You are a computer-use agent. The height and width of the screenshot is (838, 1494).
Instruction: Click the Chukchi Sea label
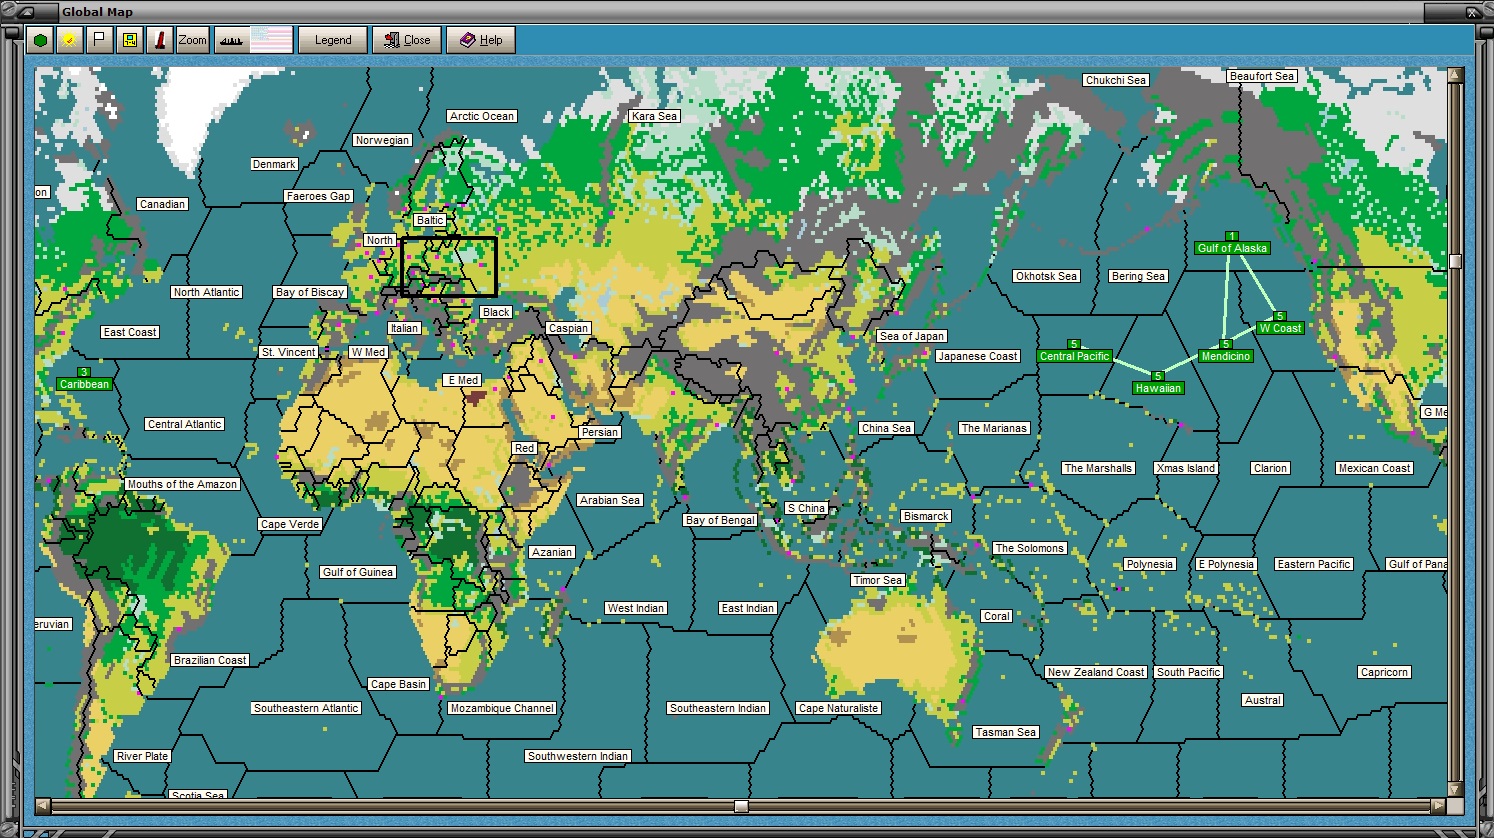pos(1116,80)
